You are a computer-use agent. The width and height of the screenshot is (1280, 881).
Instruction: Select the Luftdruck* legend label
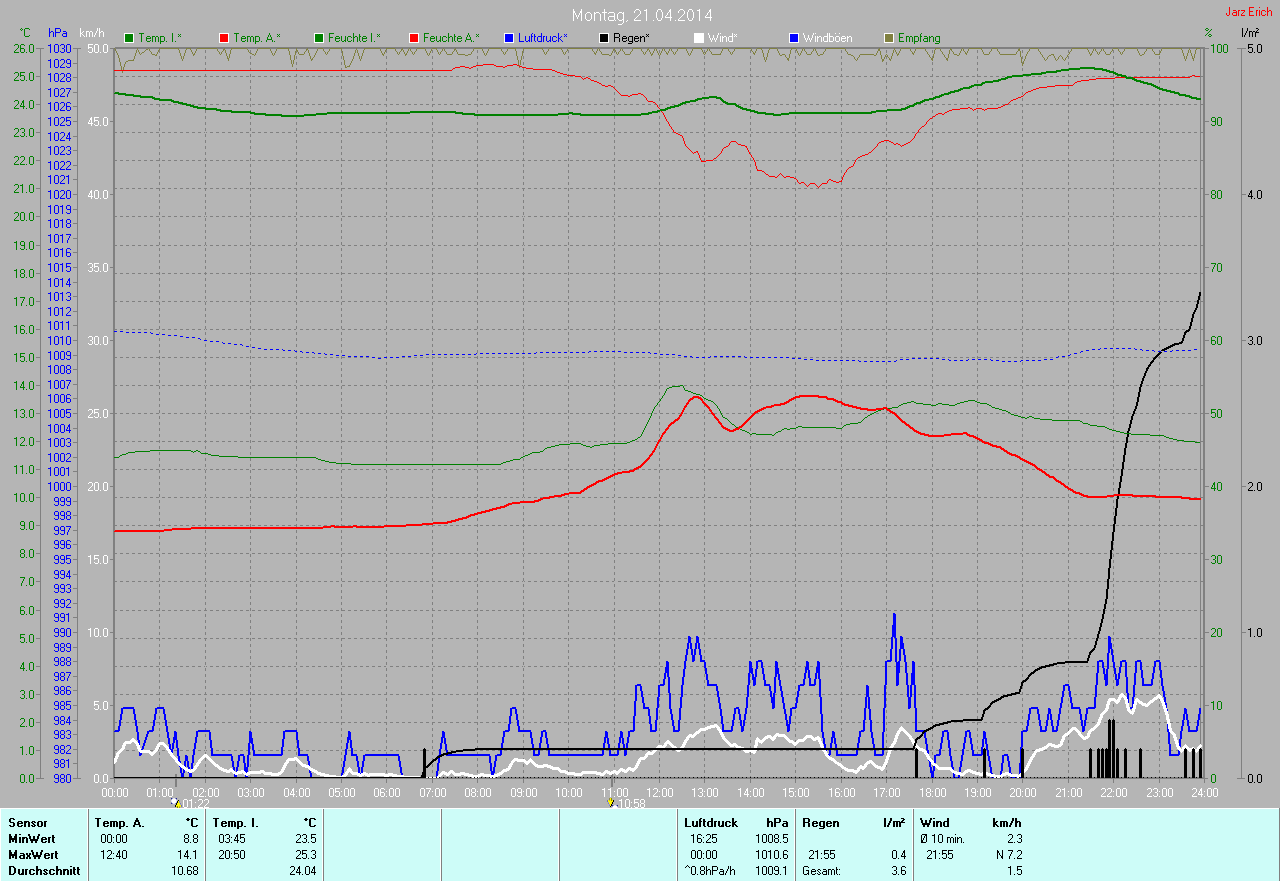[x=543, y=38]
